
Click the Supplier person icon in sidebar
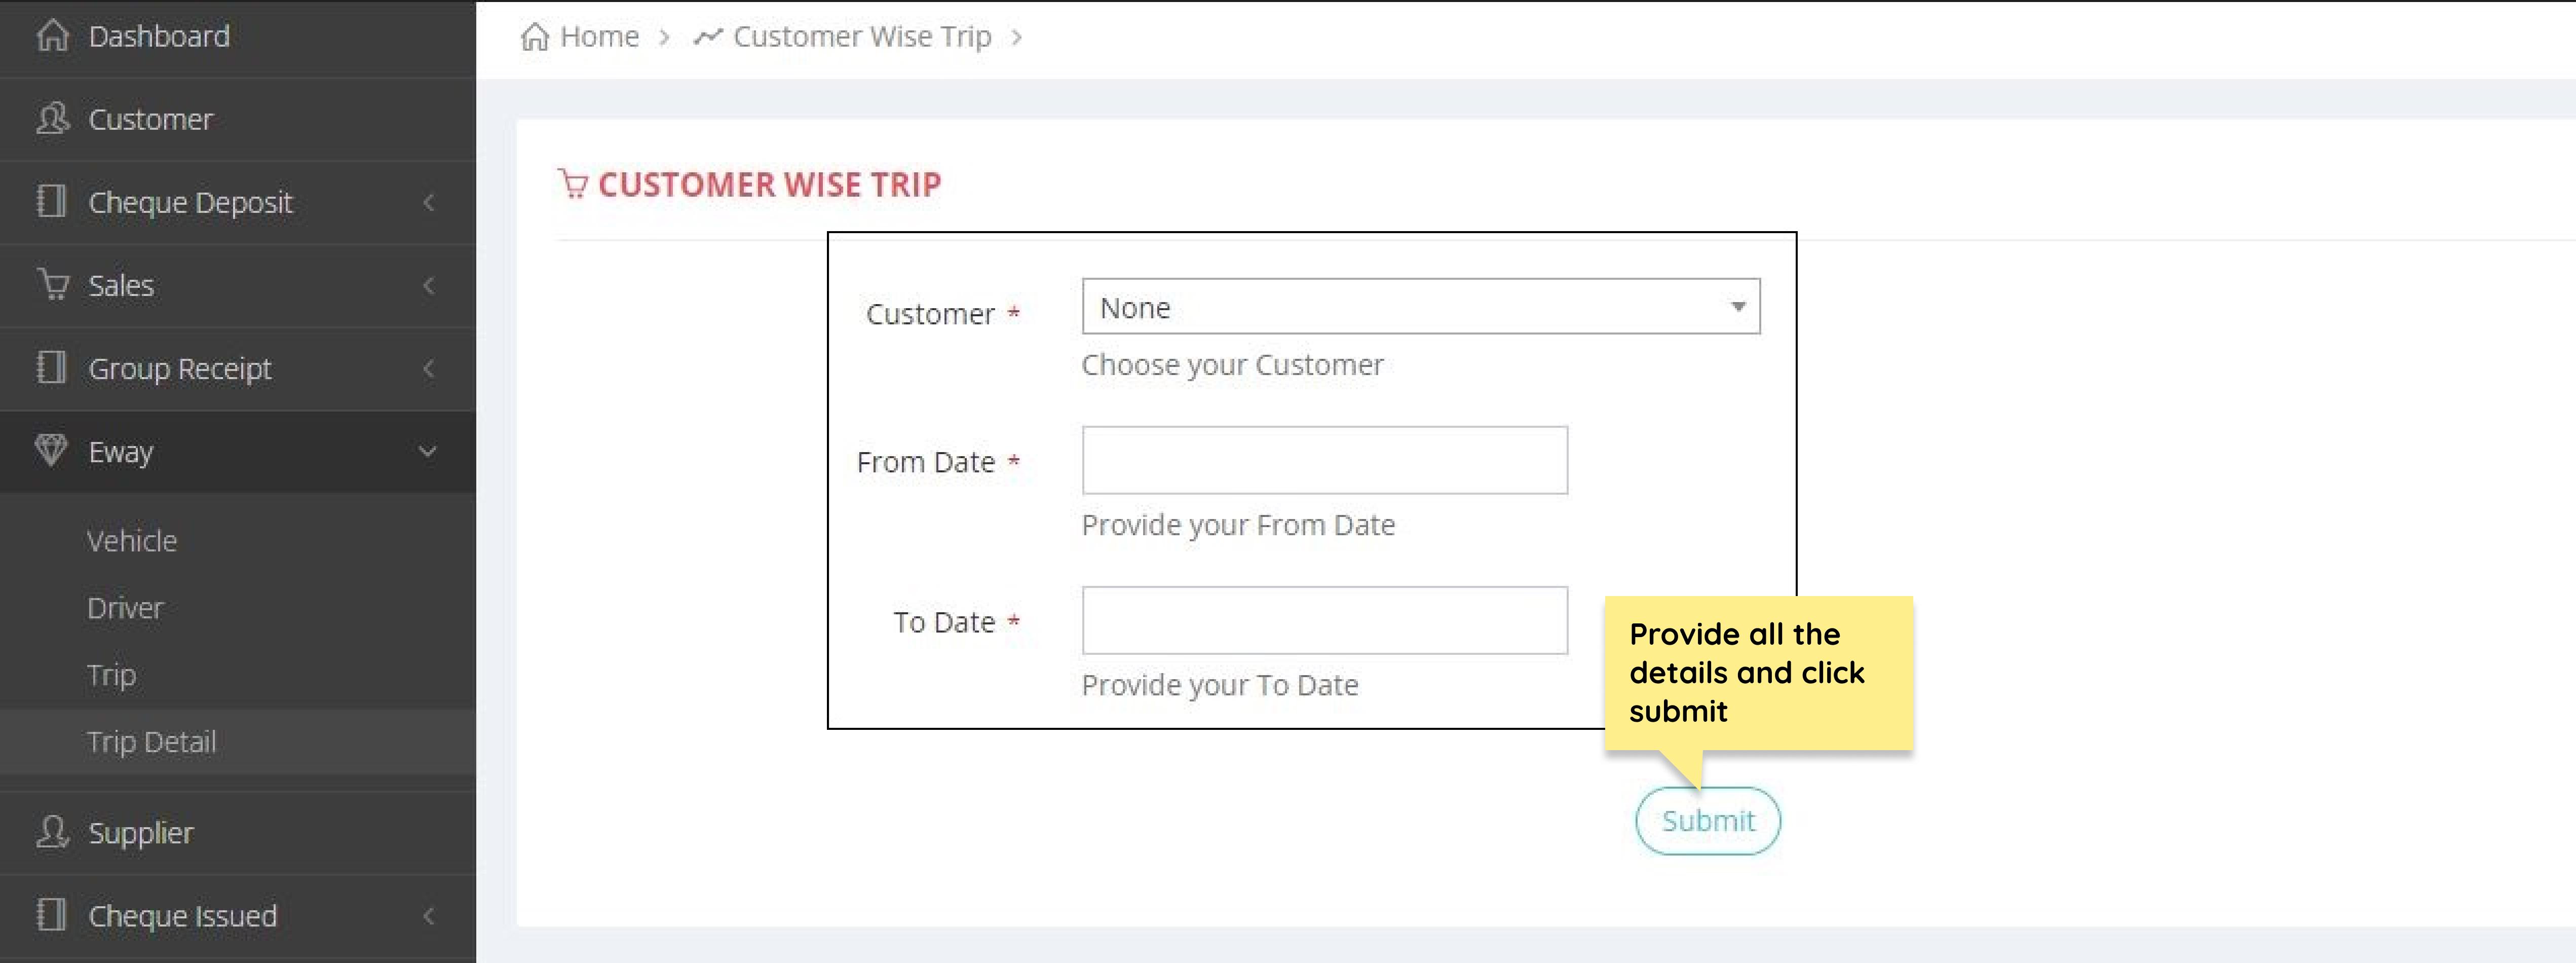[x=52, y=832]
